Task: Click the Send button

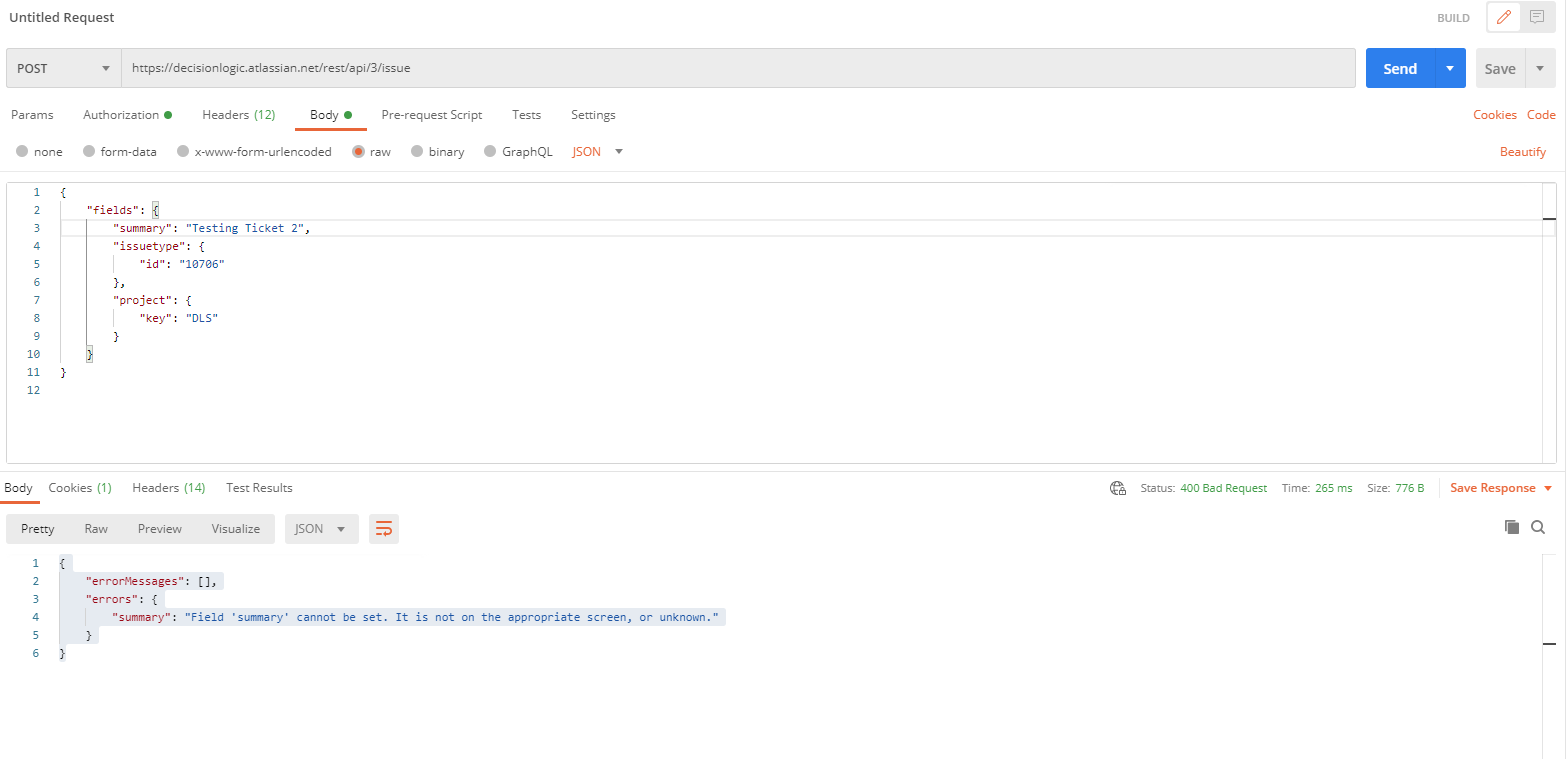Action: pos(1400,68)
